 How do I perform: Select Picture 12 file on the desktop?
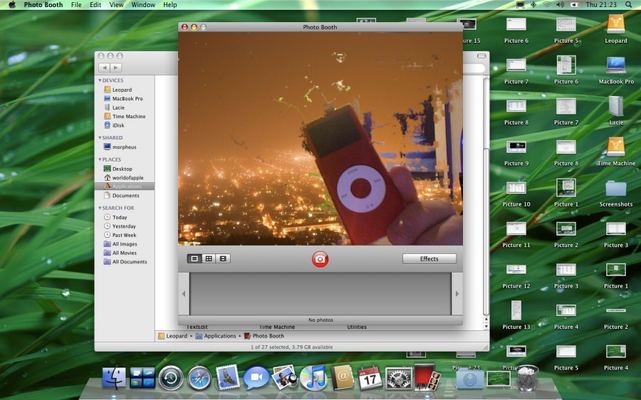pos(516,275)
